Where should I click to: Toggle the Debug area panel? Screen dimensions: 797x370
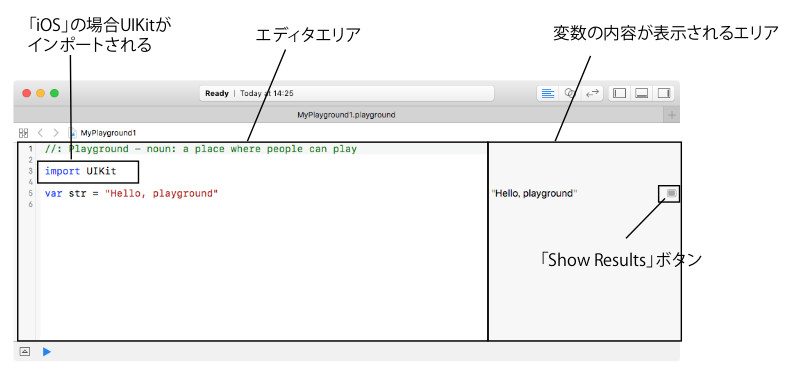click(642, 94)
